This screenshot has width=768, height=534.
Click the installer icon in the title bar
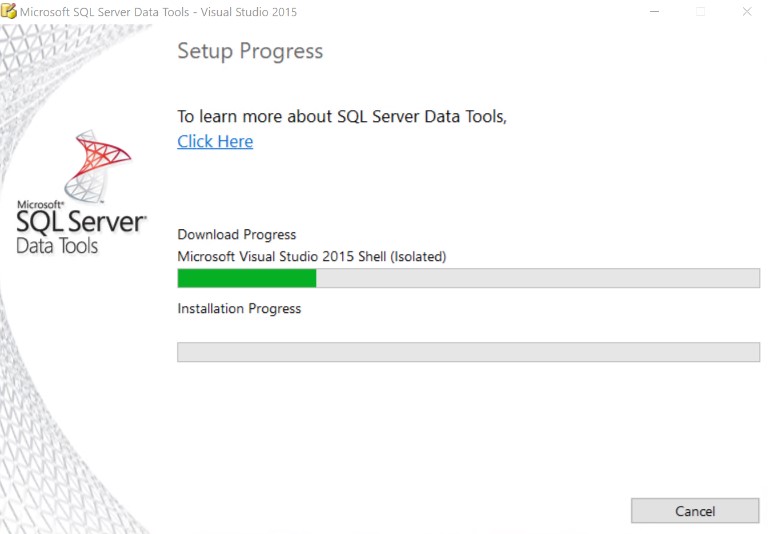pos(9,12)
